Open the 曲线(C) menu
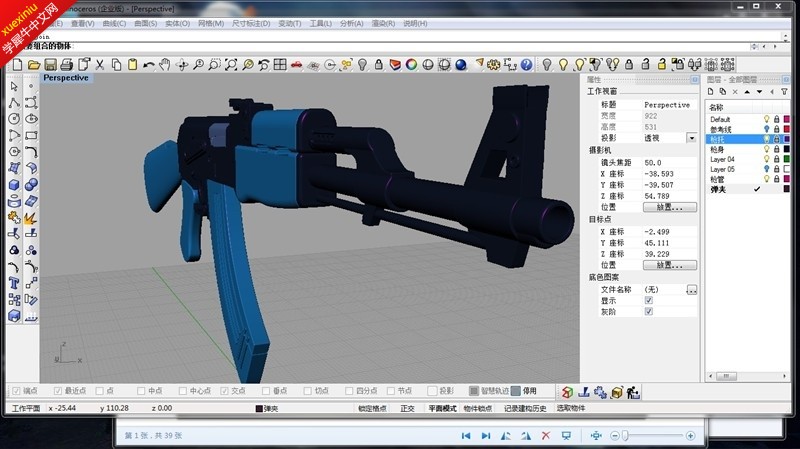 point(114,23)
